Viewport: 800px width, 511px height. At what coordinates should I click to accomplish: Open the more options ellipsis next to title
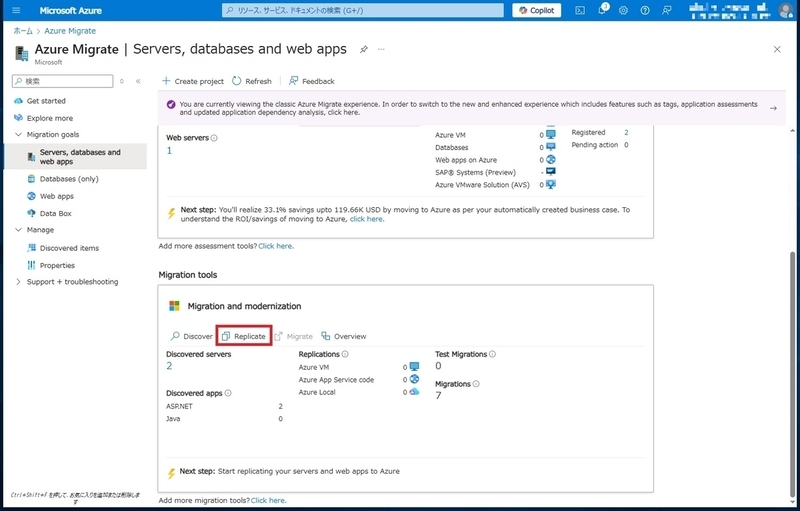tap(381, 49)
